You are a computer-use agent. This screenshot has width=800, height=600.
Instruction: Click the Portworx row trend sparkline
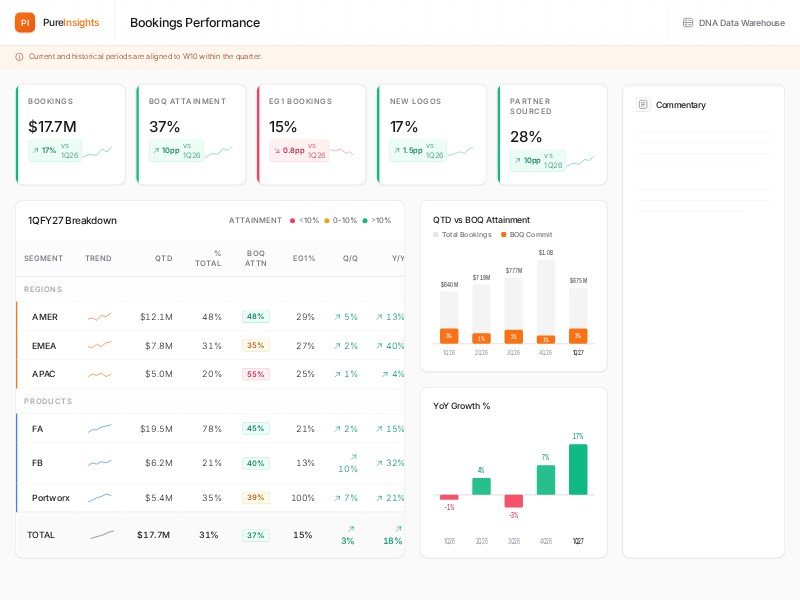pyautogui.click(x=99, y=498)
